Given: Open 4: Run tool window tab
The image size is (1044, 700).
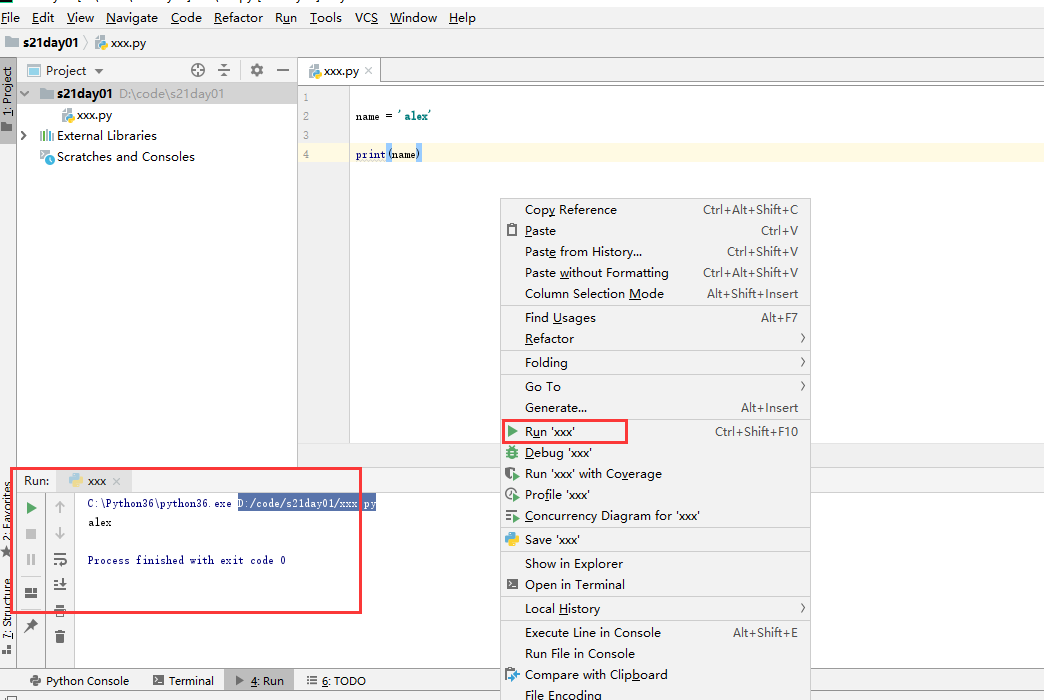Looking at the screenshot, I should click(x=260, y=681).
